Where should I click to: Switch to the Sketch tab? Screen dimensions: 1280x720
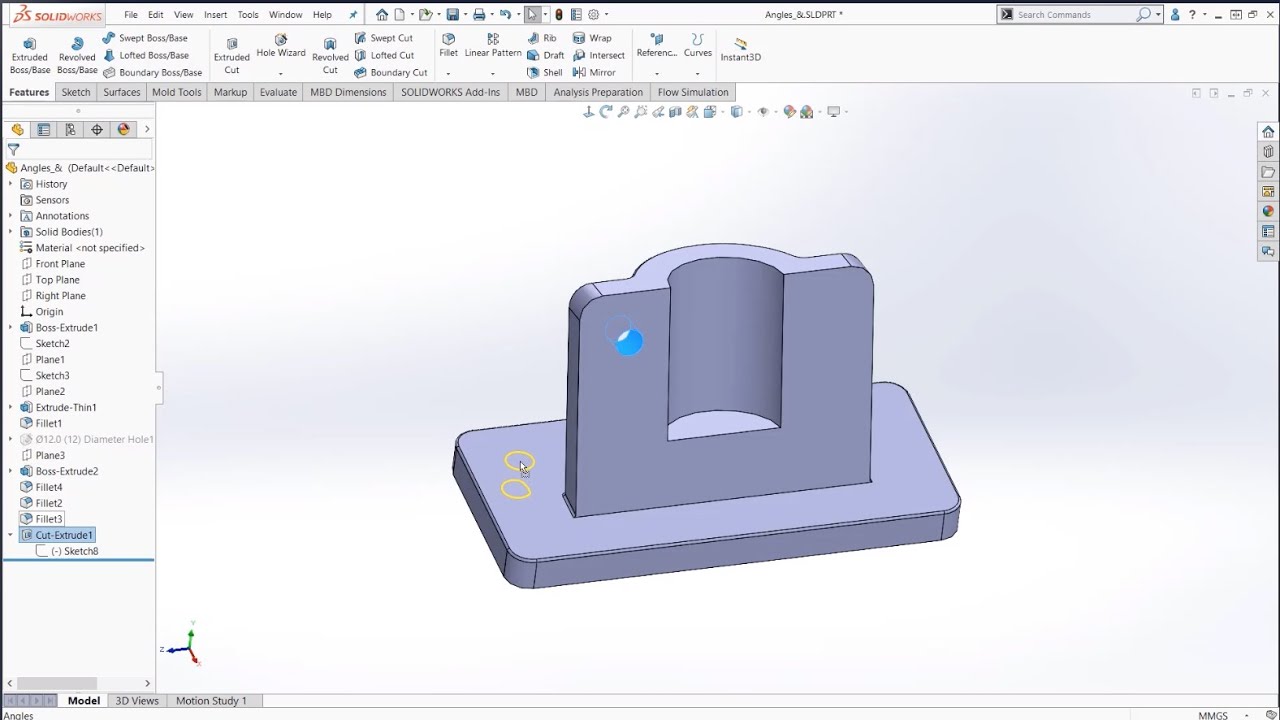(x=76, y=92)
